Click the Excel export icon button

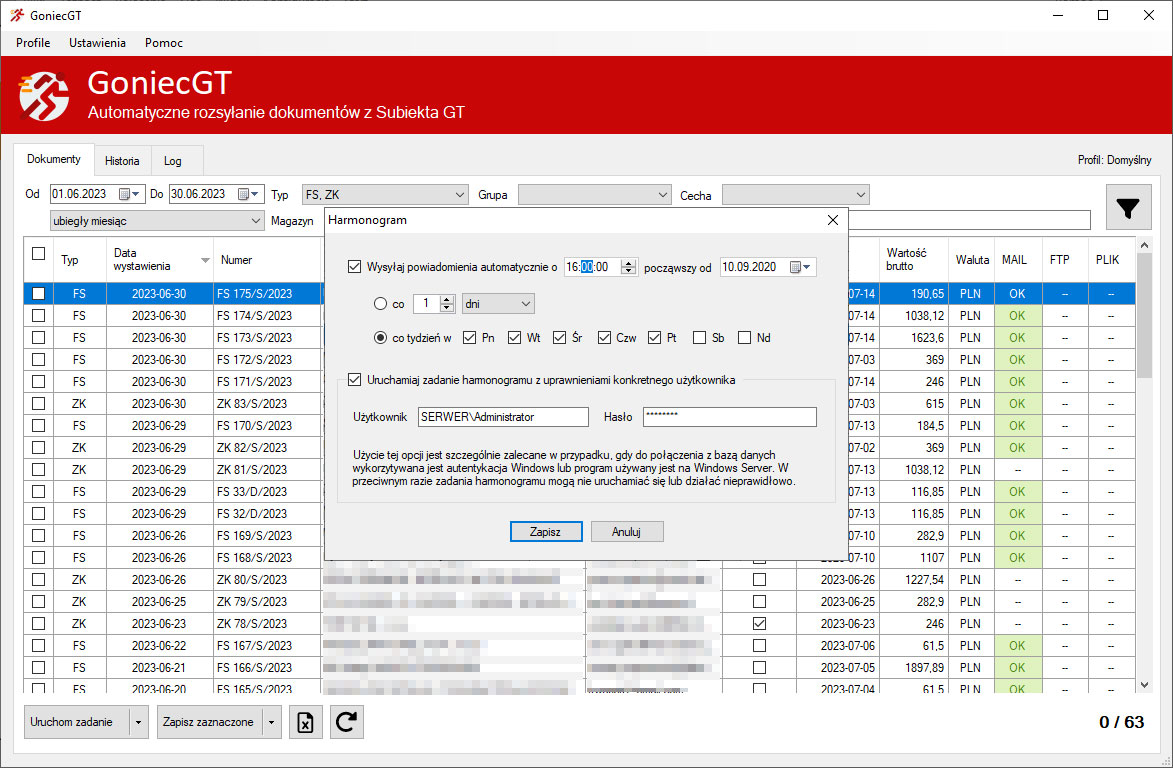(305, 722)
